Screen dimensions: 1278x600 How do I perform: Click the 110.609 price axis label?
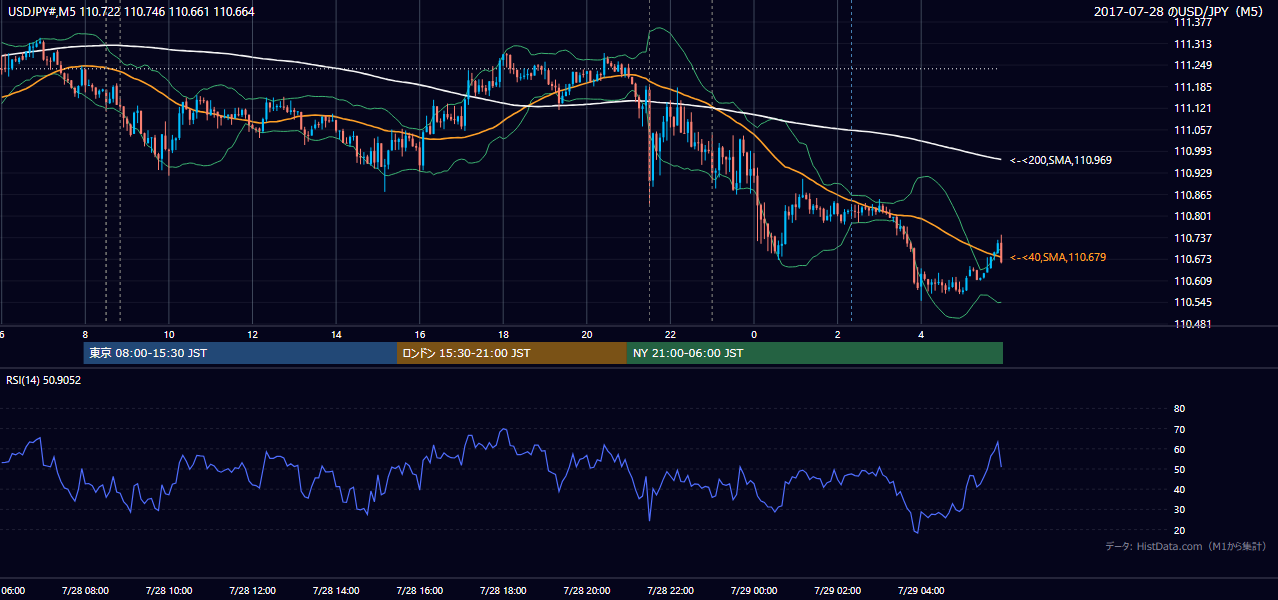coord(1193,281)
